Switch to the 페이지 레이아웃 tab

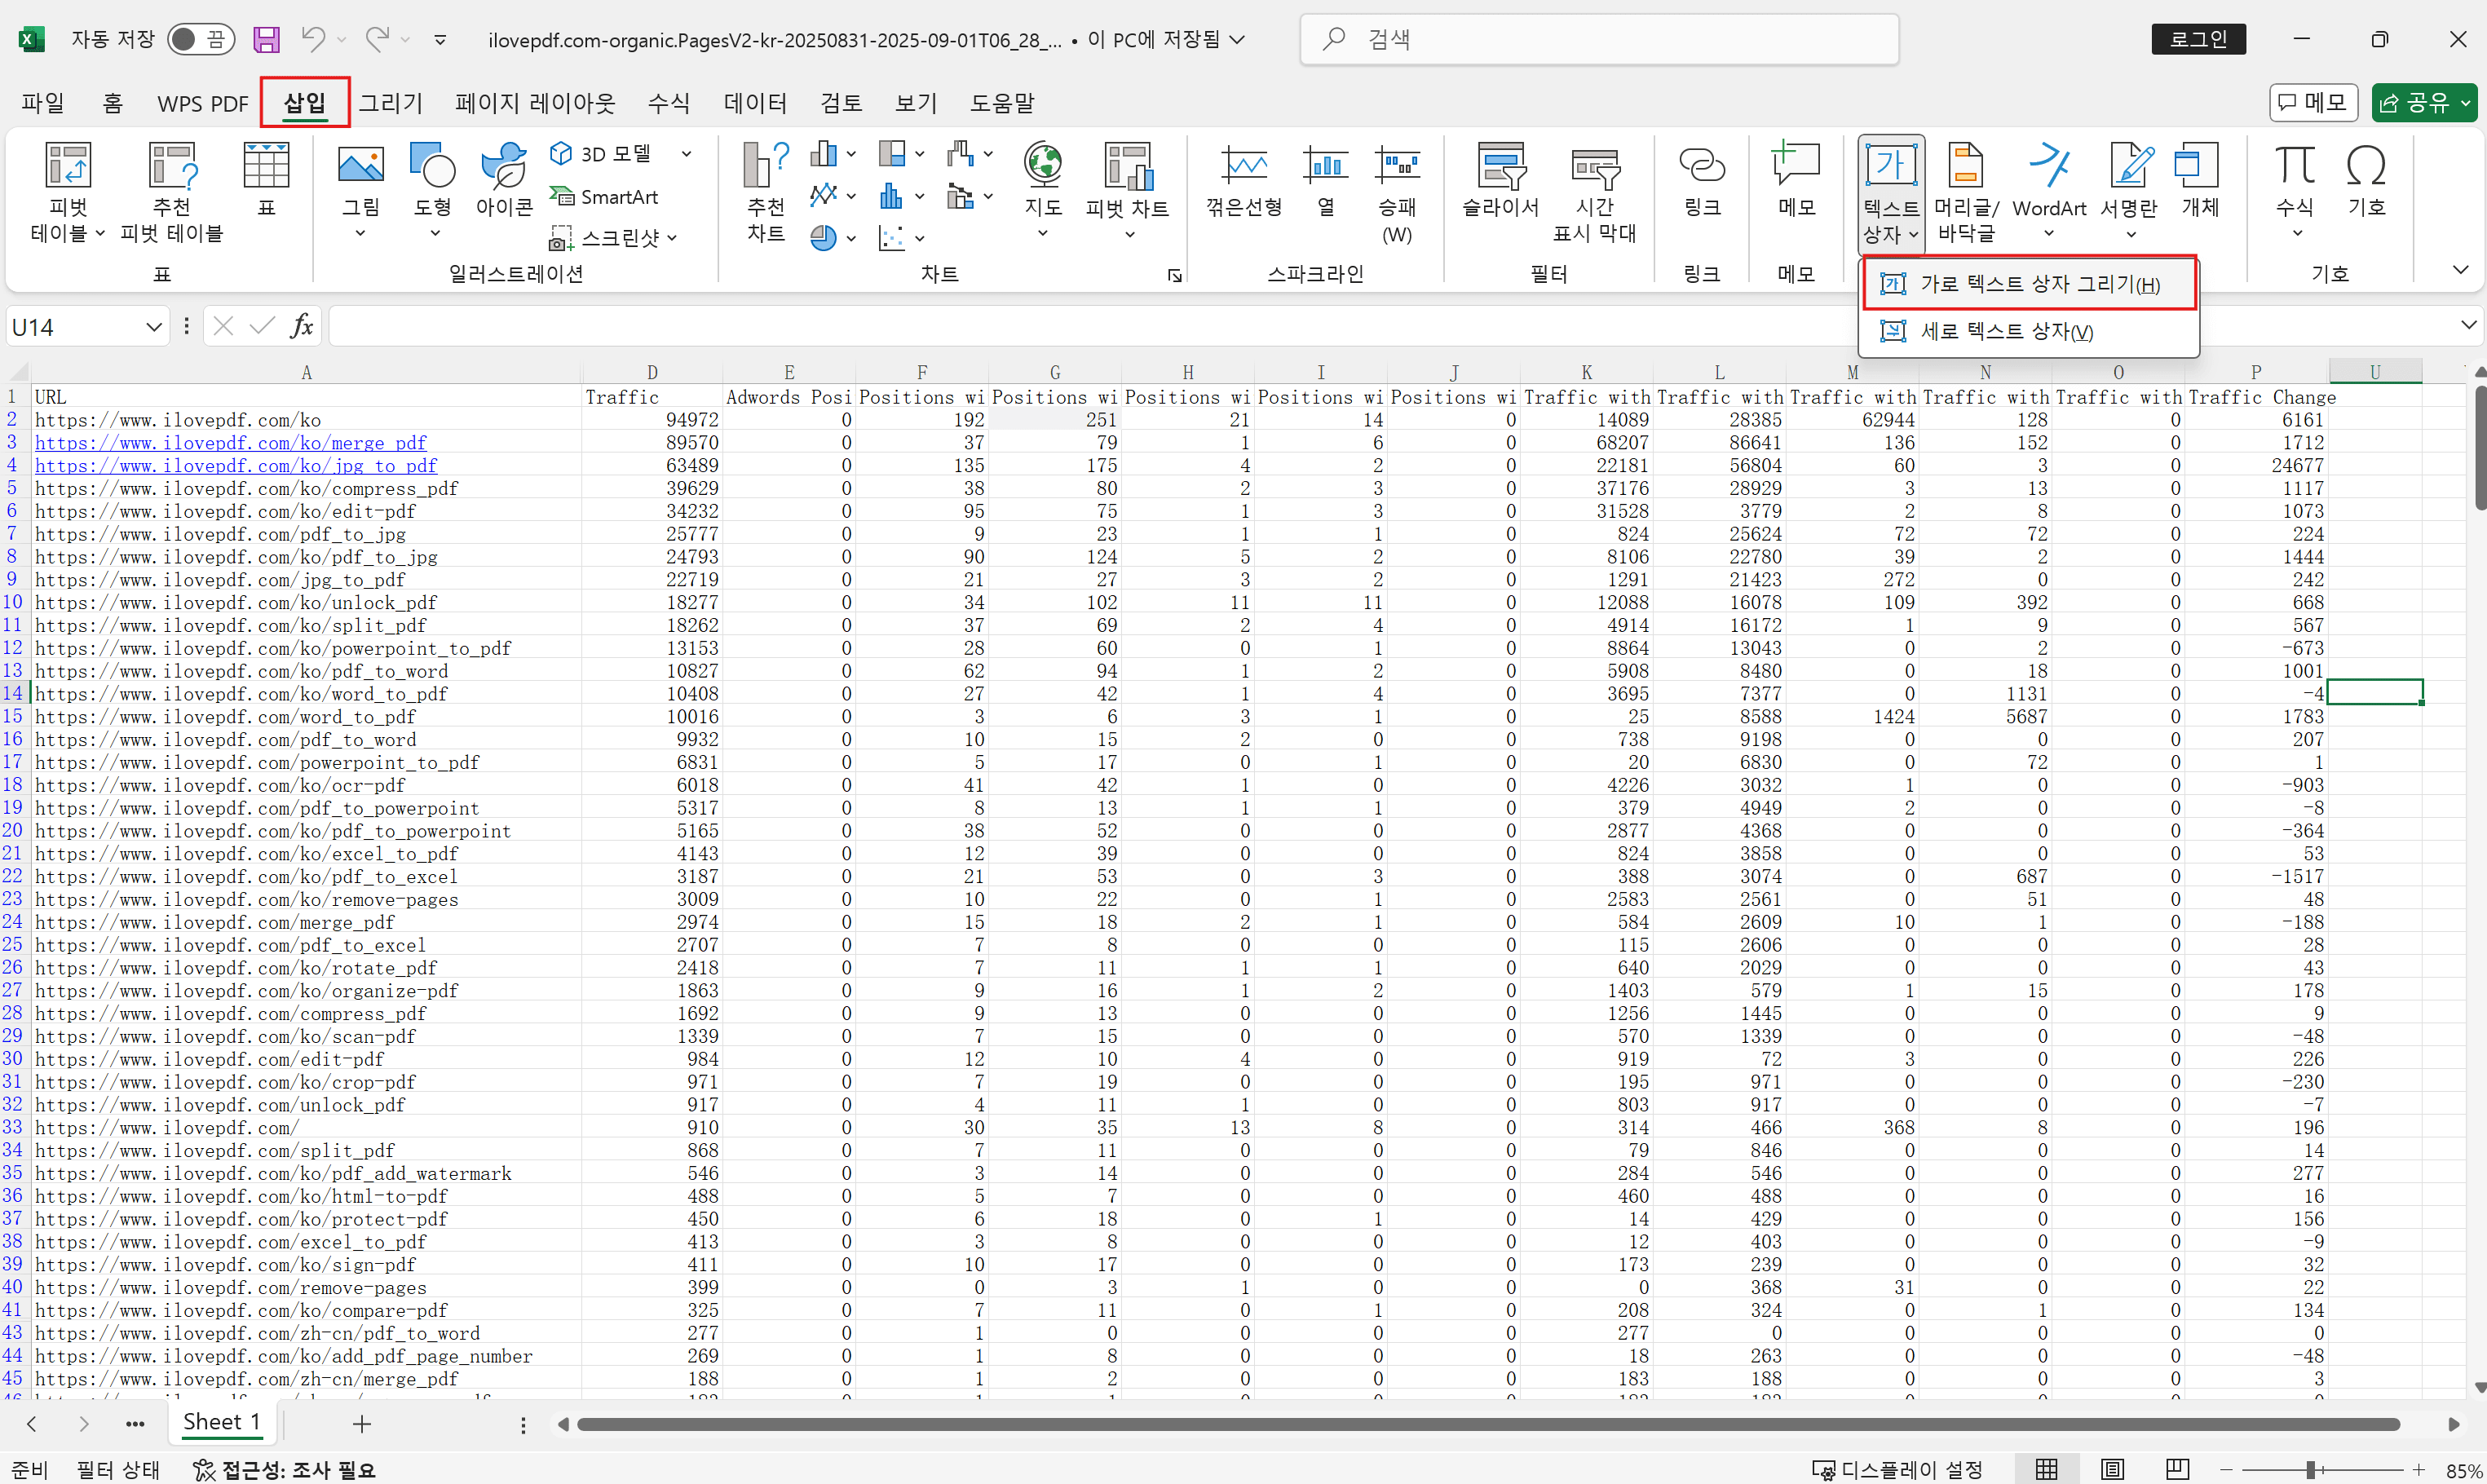coord(535,103)
